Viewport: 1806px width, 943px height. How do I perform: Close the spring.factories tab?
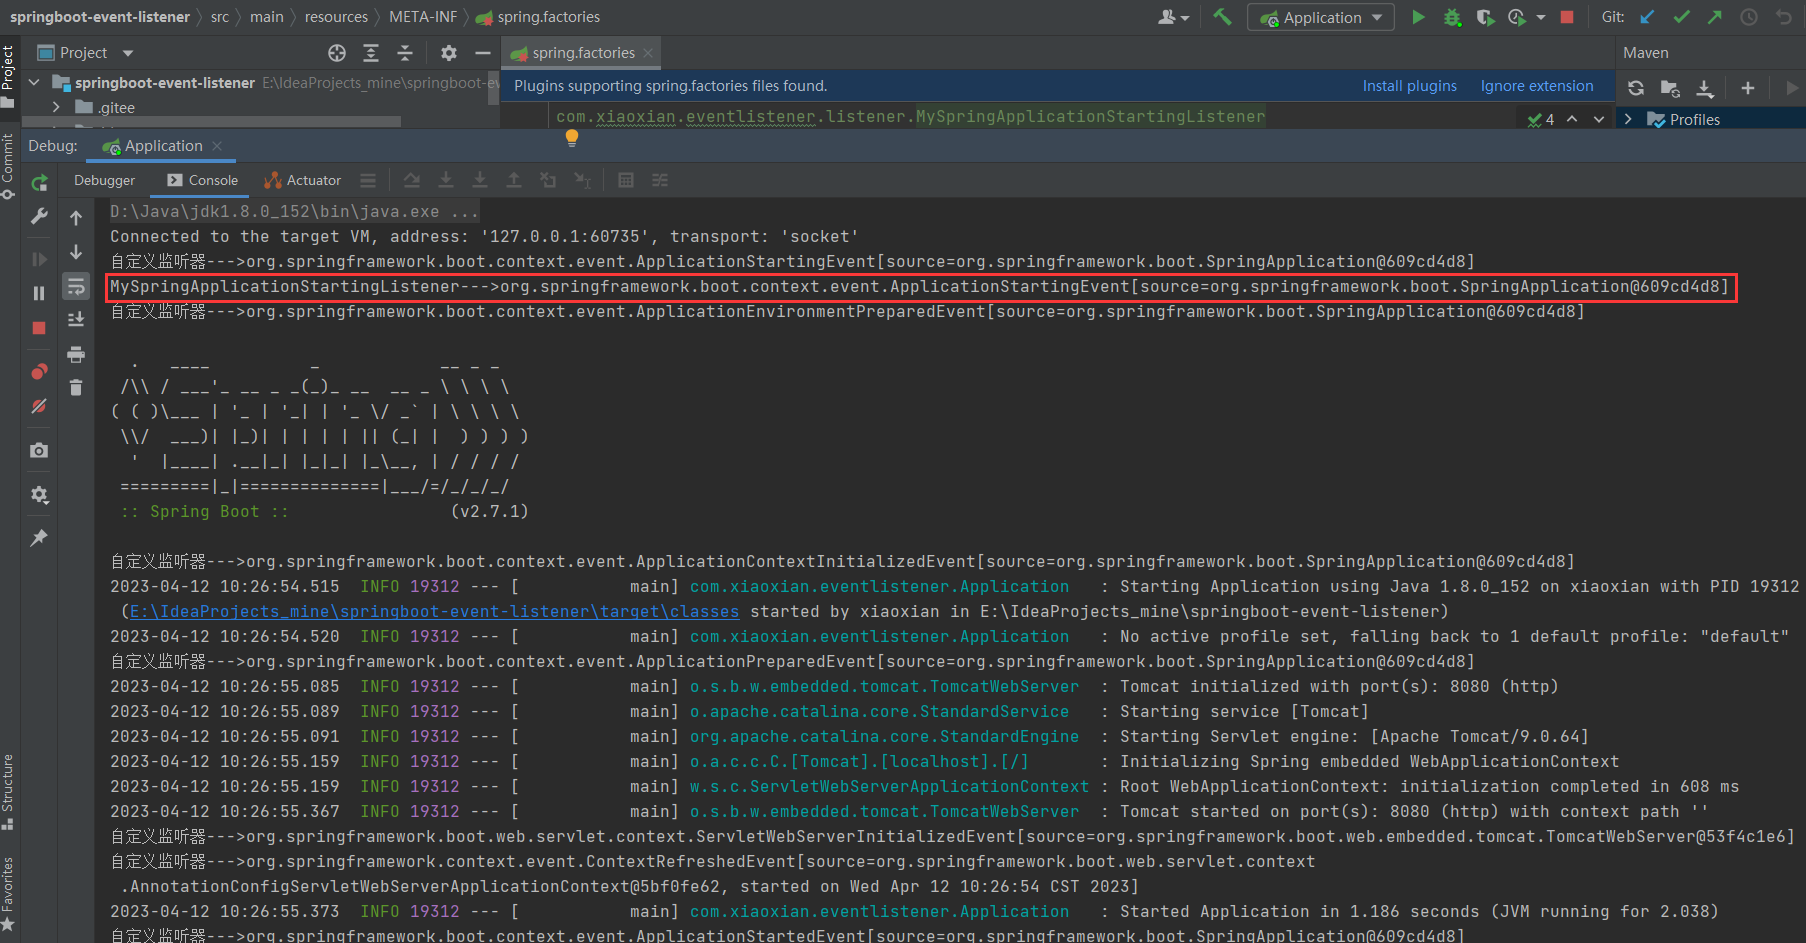pos(648,53)
